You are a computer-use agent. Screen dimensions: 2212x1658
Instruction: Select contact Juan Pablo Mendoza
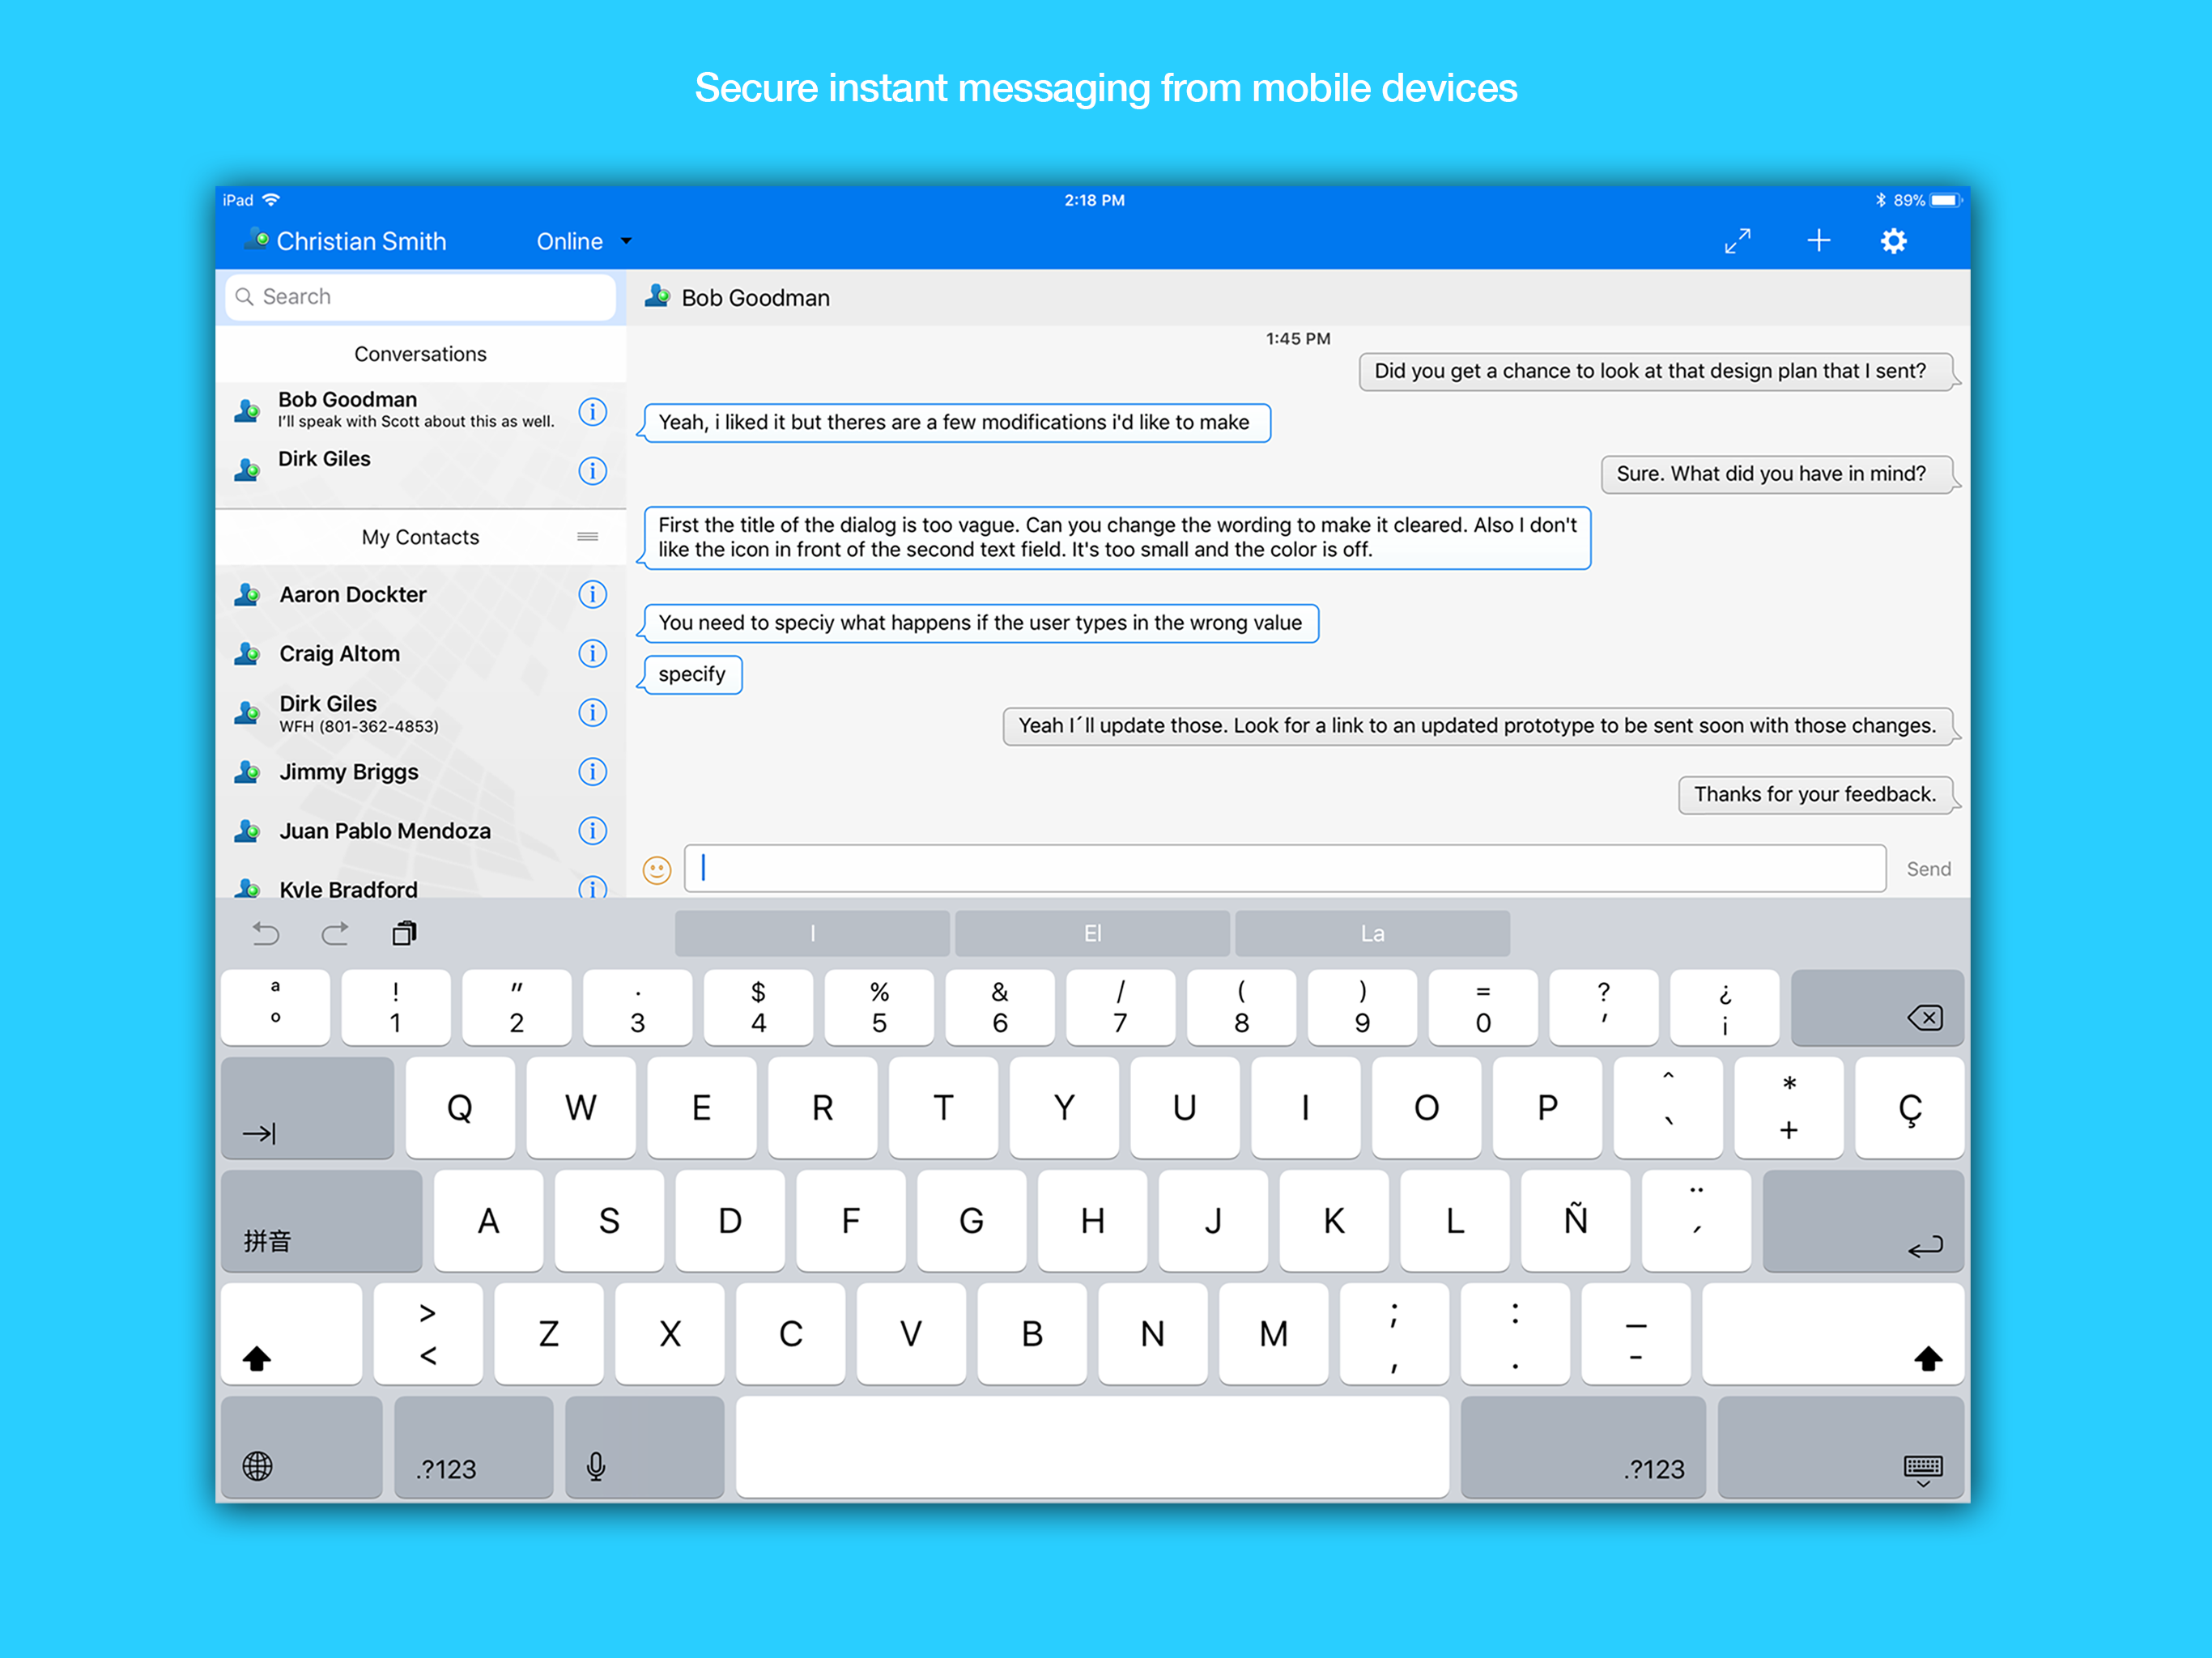tap(385, 831)
